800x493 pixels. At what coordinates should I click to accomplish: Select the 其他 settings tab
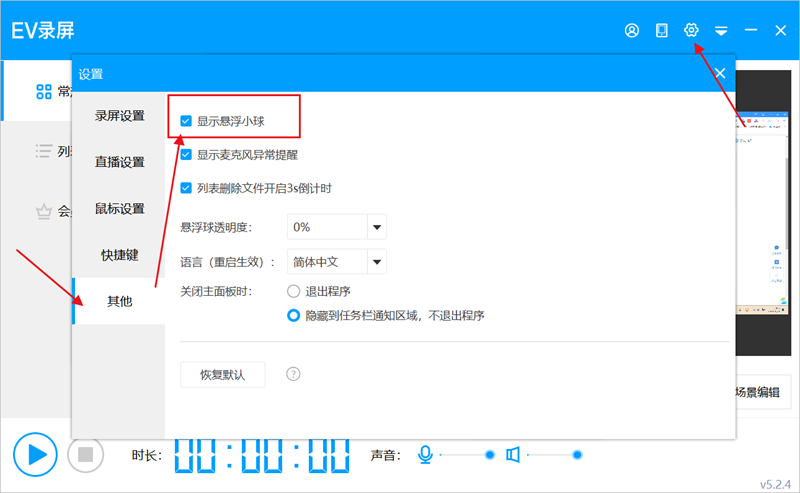[x=119, y=301]
